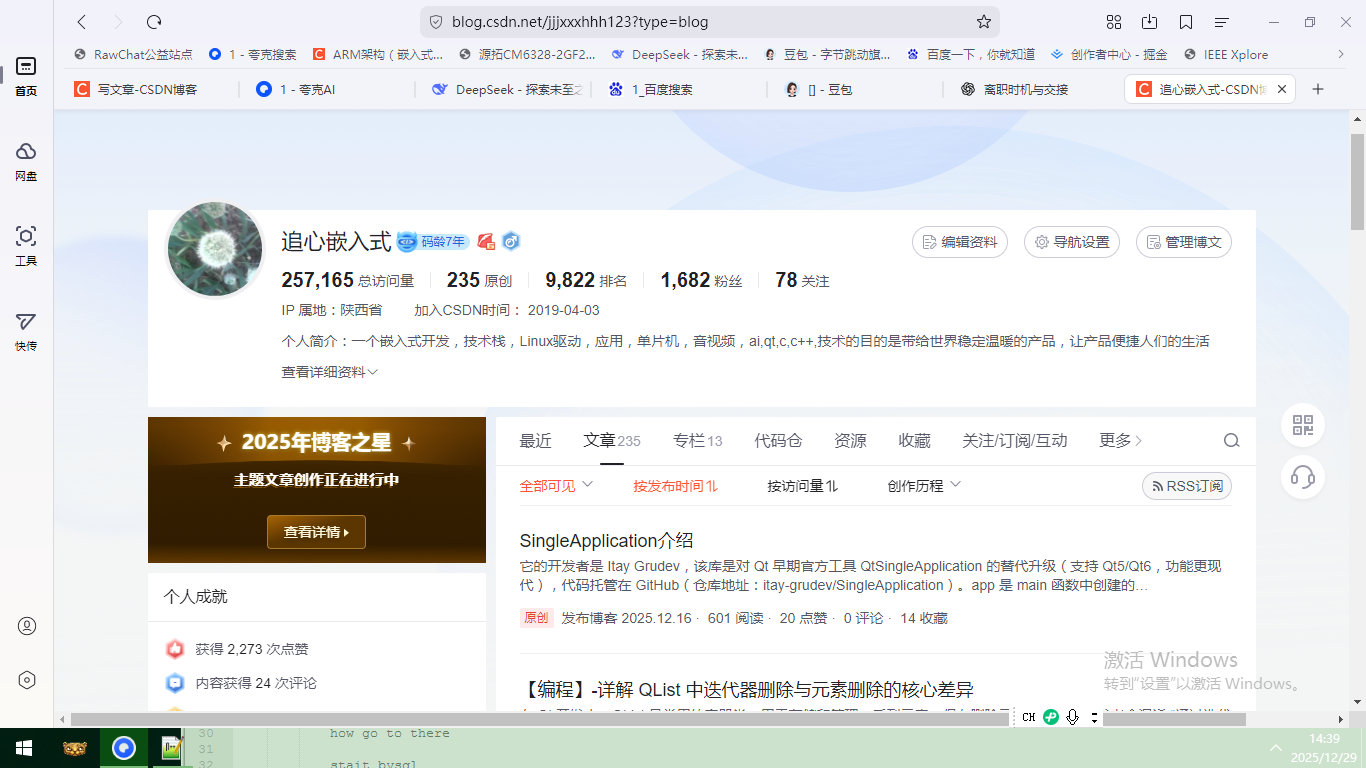
Task: Switch to the DeepSeek browser tab
Action: (507, 89)
